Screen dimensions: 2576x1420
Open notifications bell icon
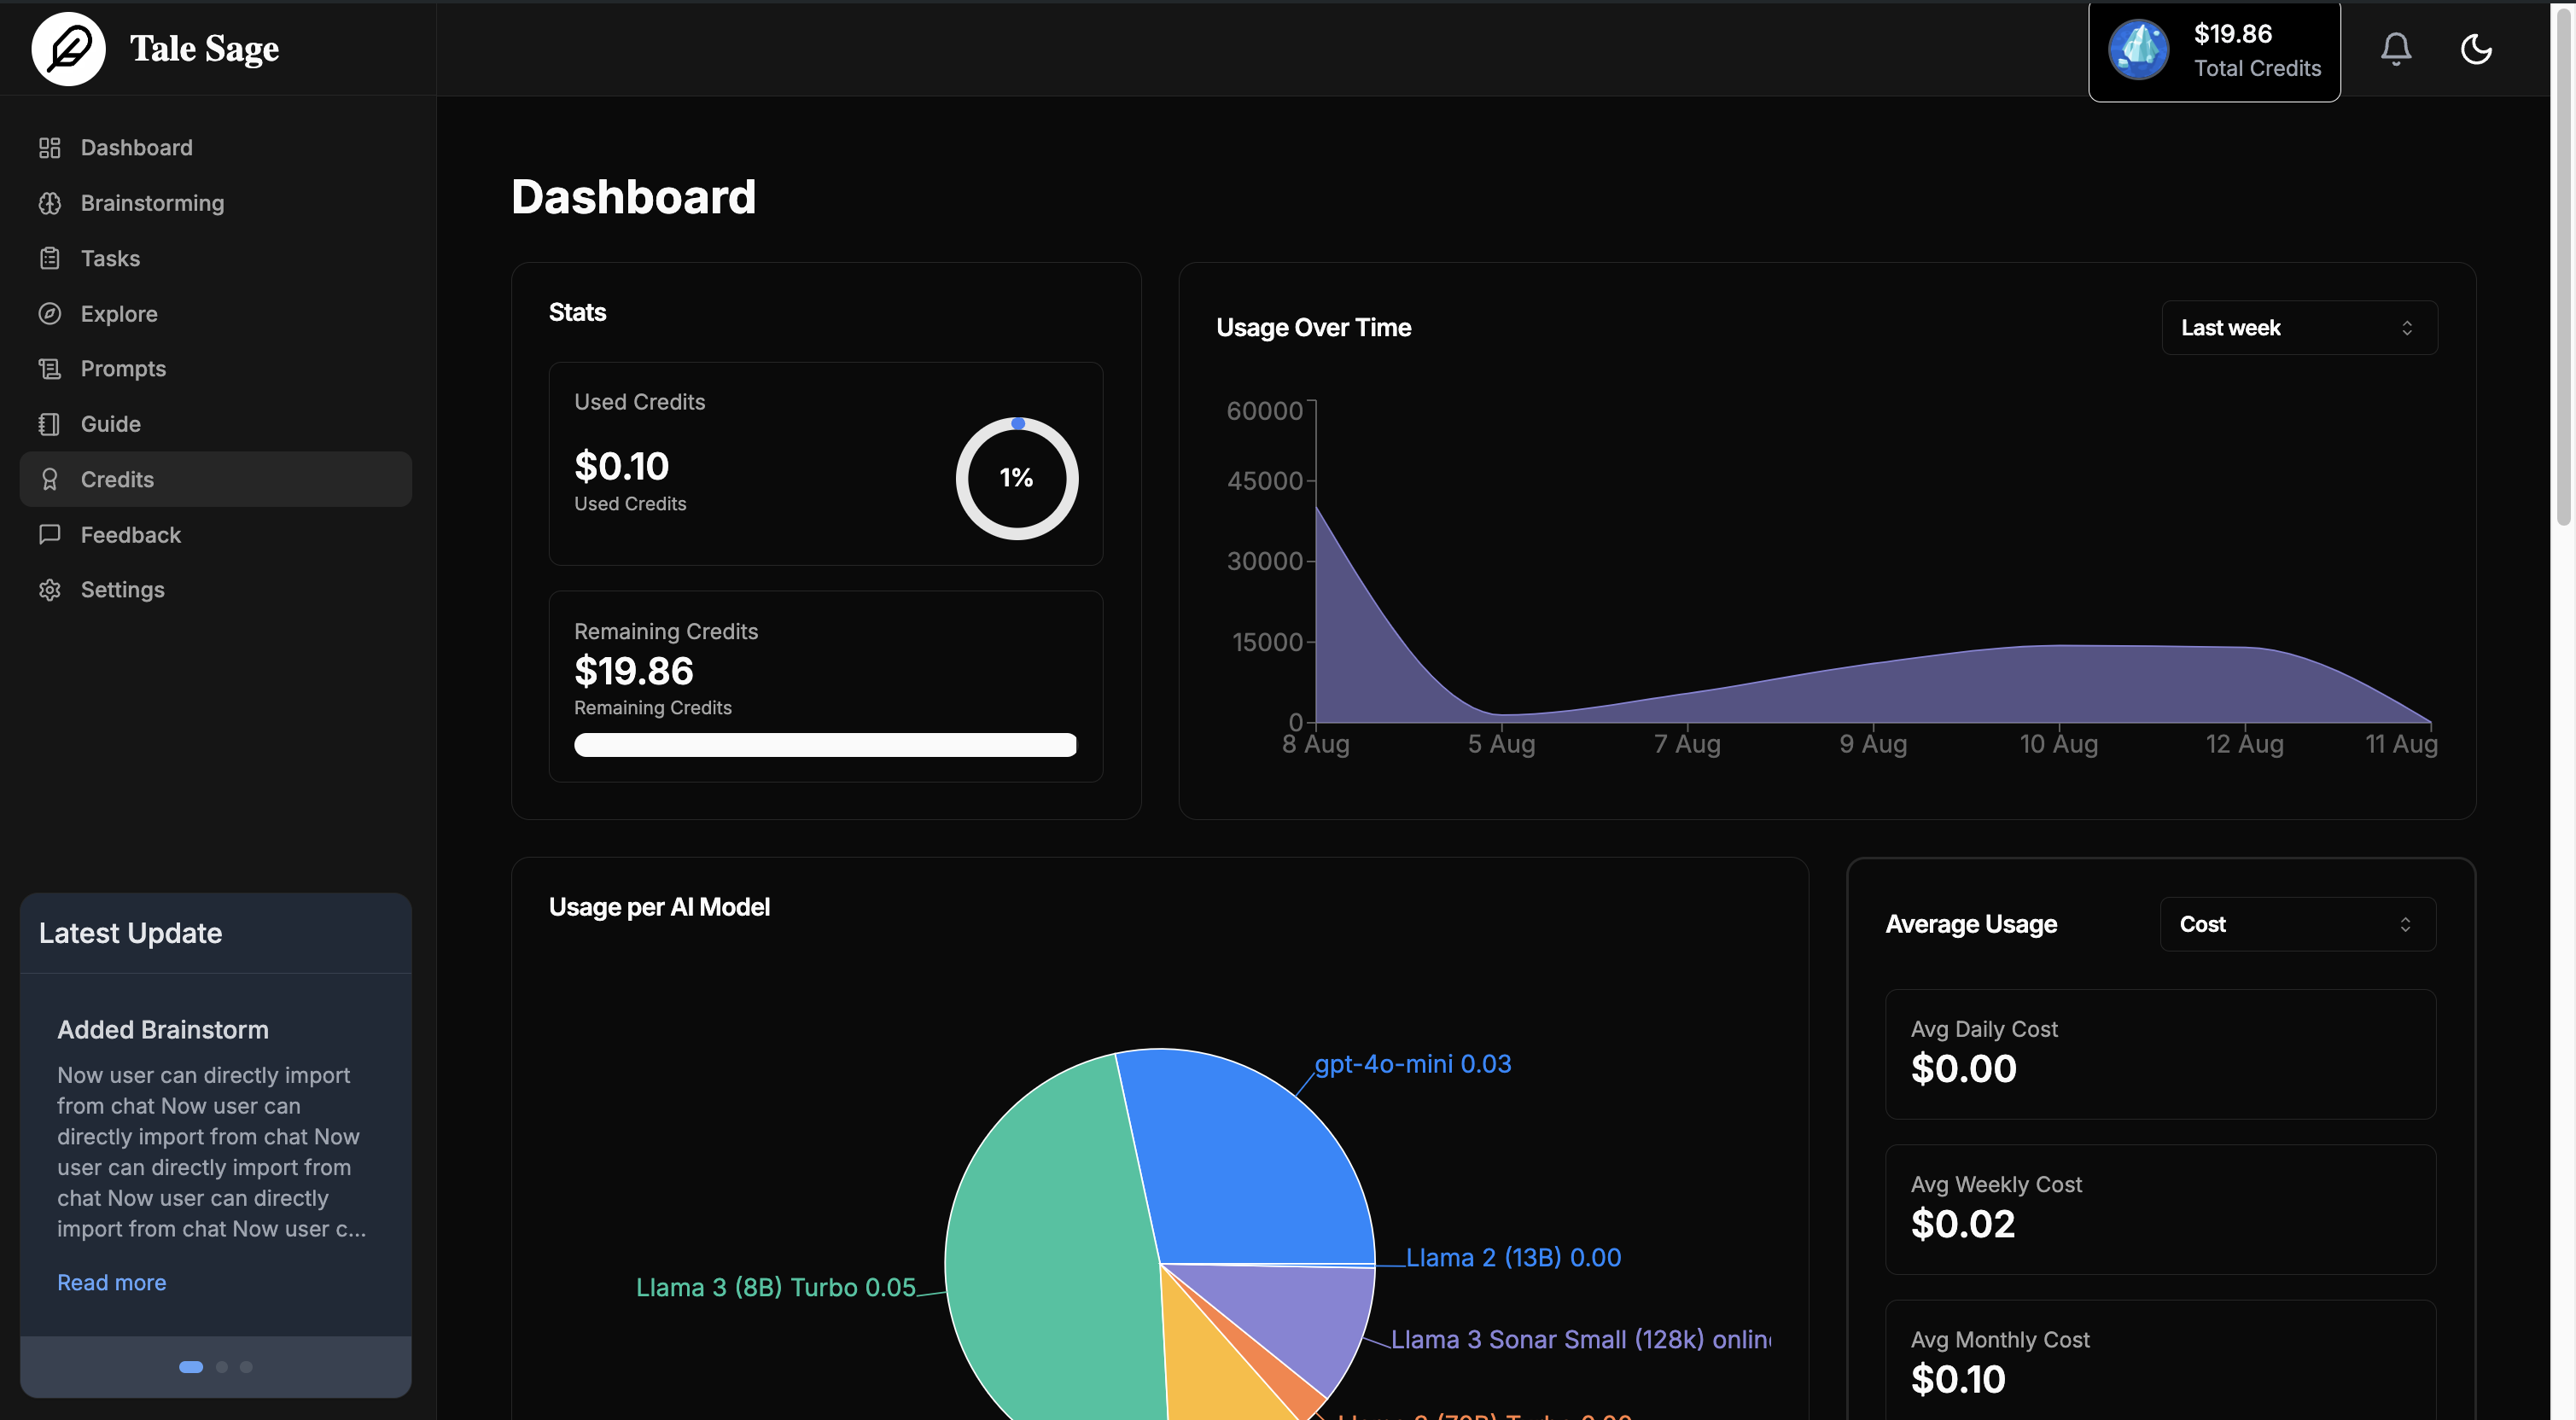[2395, 48]
